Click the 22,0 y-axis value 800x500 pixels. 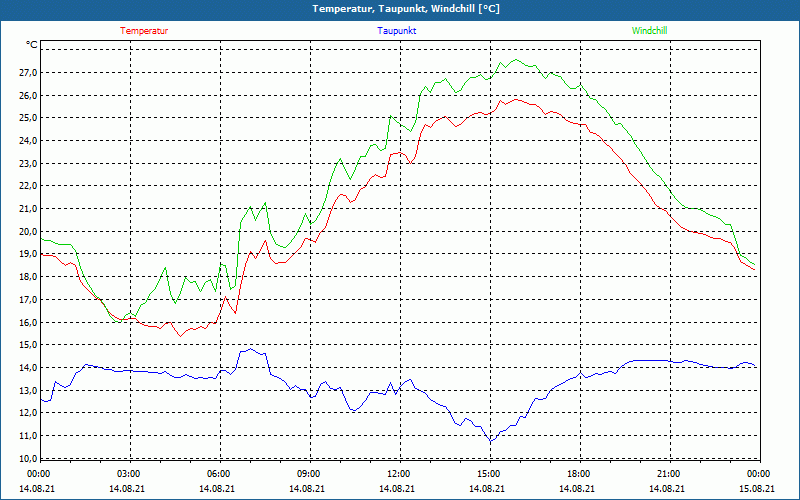click(x=29, y=186)
